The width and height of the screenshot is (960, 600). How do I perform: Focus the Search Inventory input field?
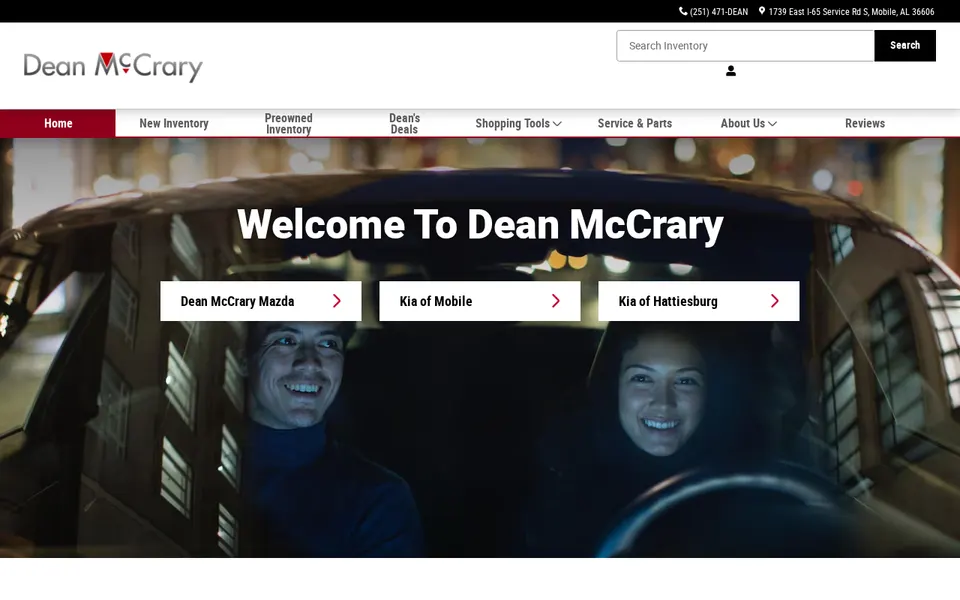click(745, 45)
